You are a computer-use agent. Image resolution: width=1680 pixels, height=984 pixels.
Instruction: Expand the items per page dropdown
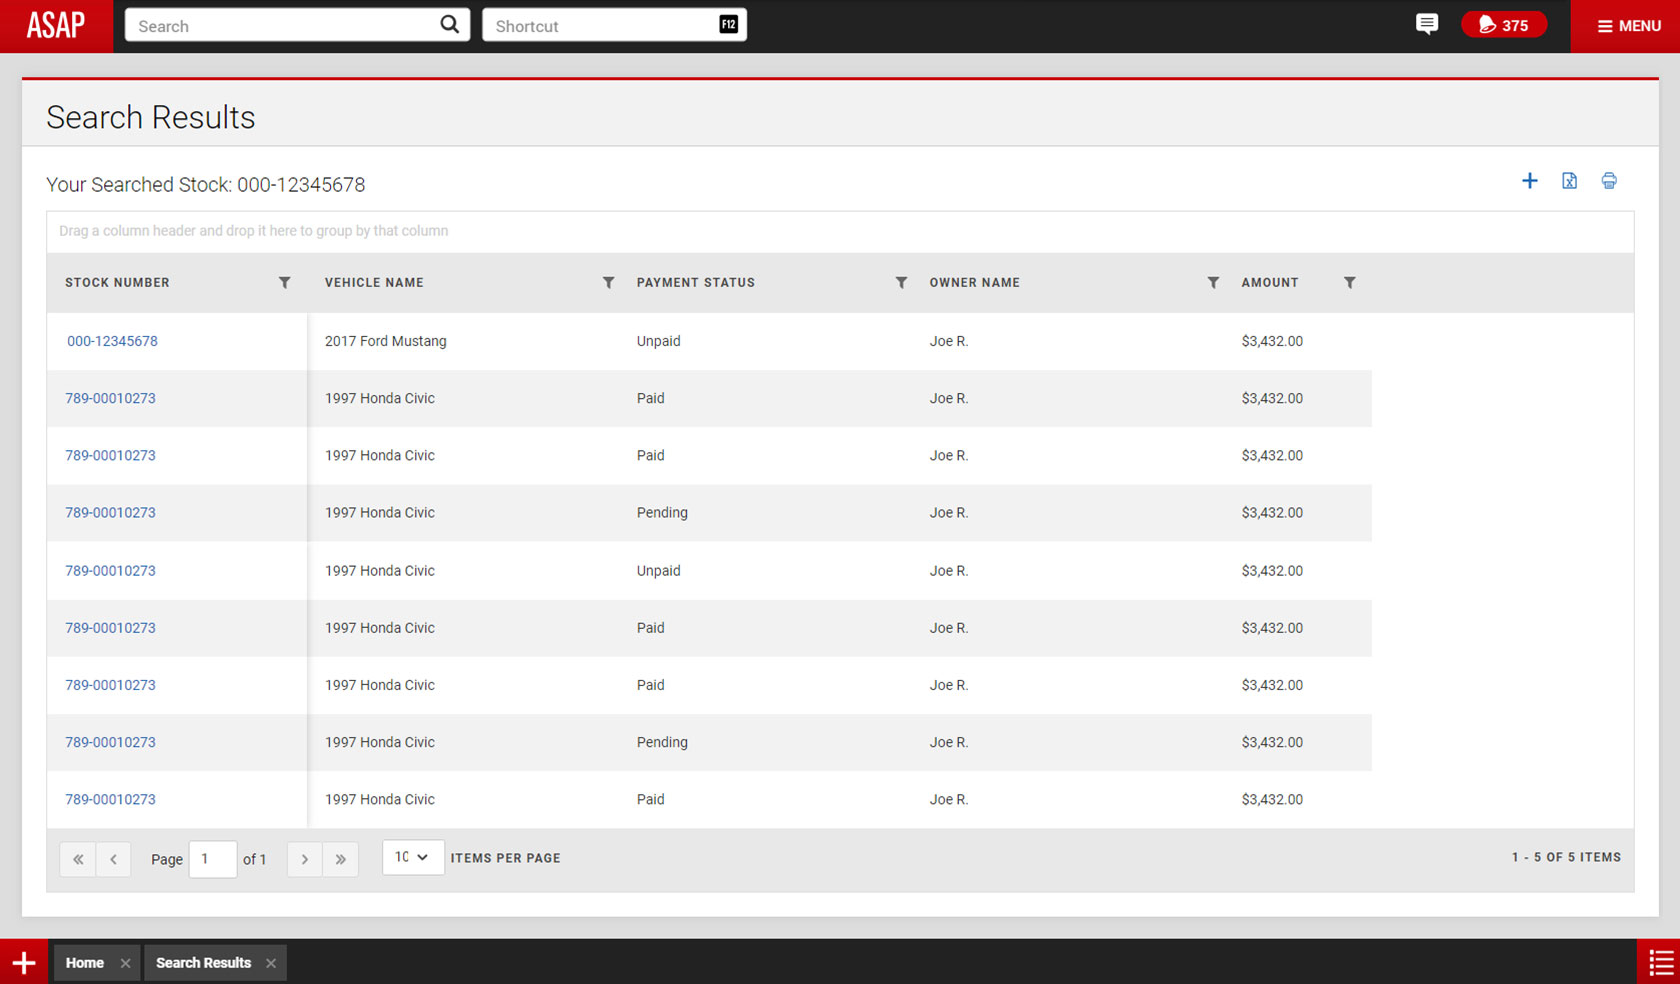point(412,857)
